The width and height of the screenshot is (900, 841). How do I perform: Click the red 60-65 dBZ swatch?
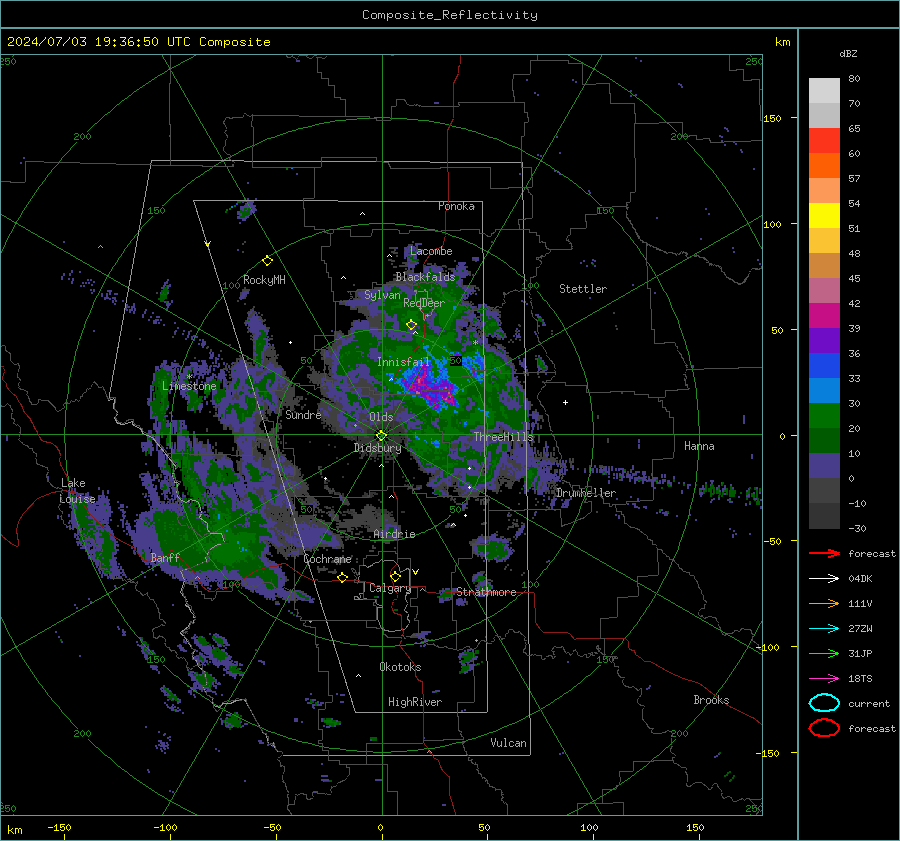point(824,141)
